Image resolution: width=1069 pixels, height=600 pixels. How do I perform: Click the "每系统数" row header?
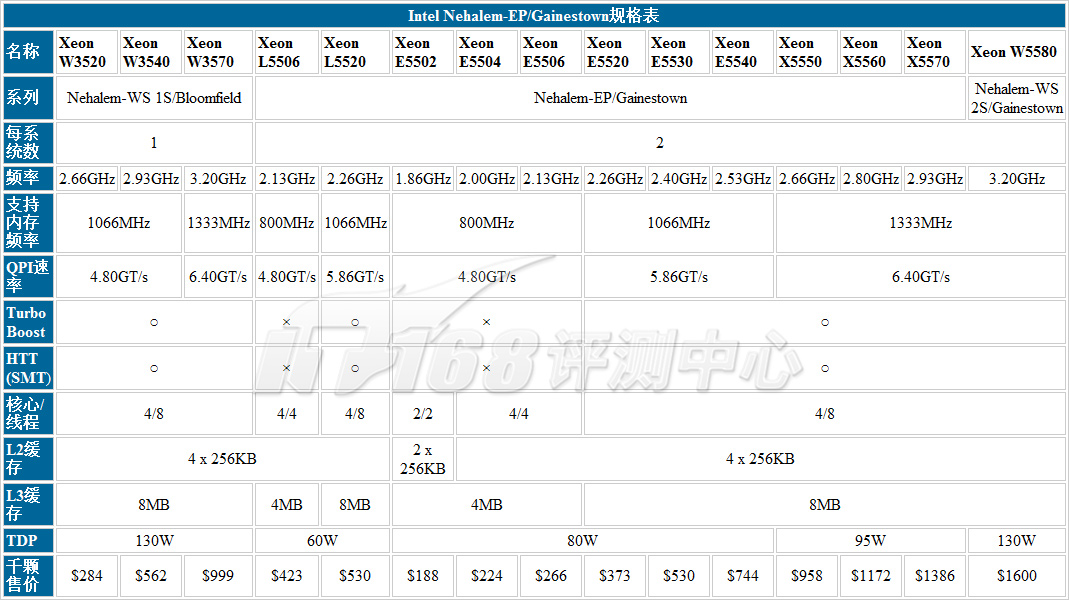tap(28, 142)
